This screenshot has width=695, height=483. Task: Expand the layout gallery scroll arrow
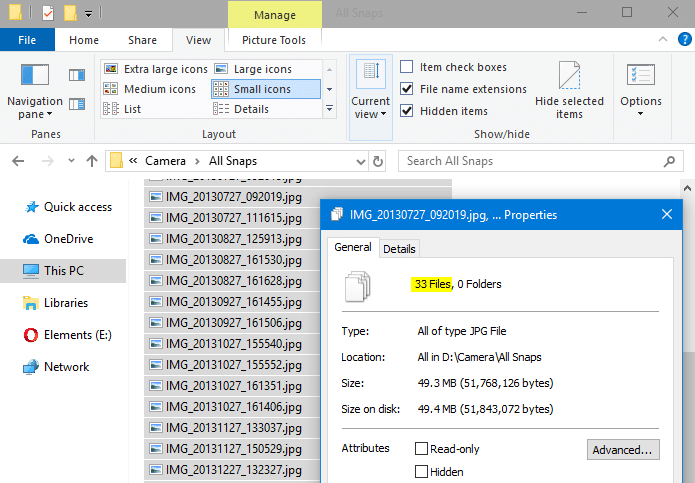pyautogui.click(x=328, y=109)
